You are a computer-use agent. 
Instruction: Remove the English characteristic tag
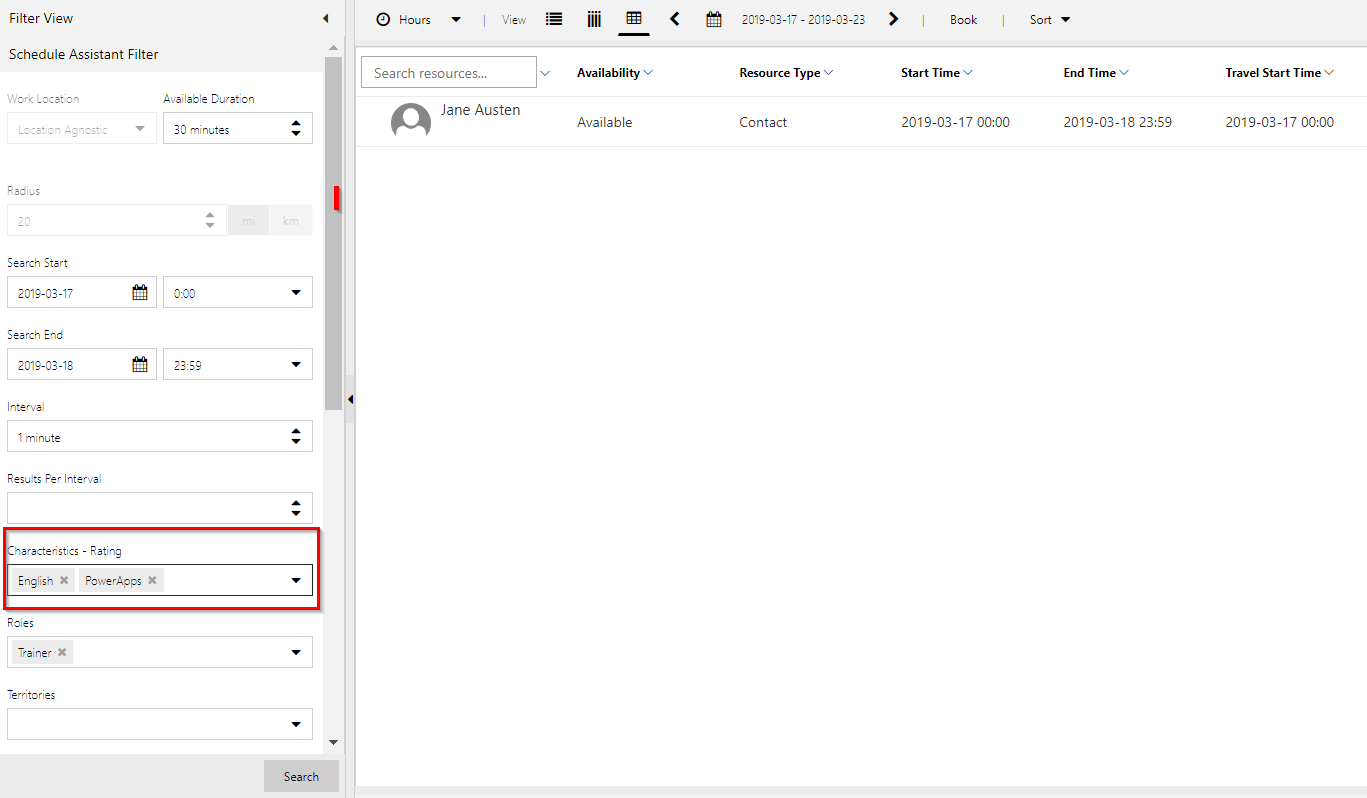[x=64, y=580]
